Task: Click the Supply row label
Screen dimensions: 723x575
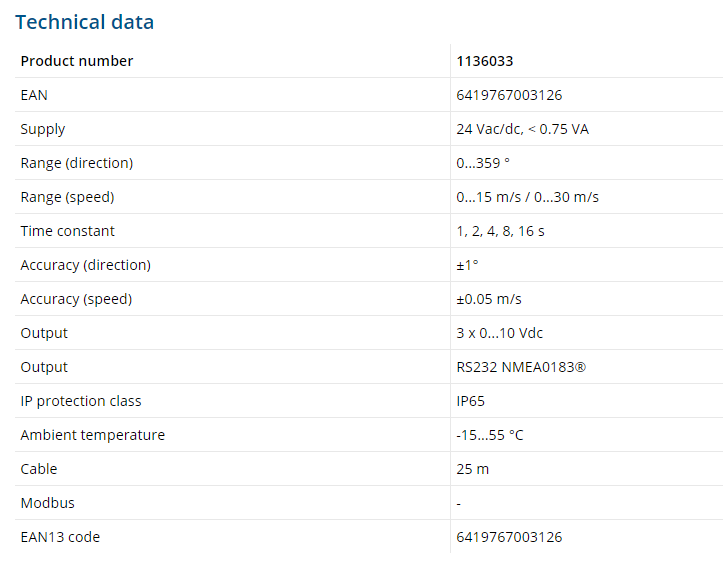Action: [43, 129]
